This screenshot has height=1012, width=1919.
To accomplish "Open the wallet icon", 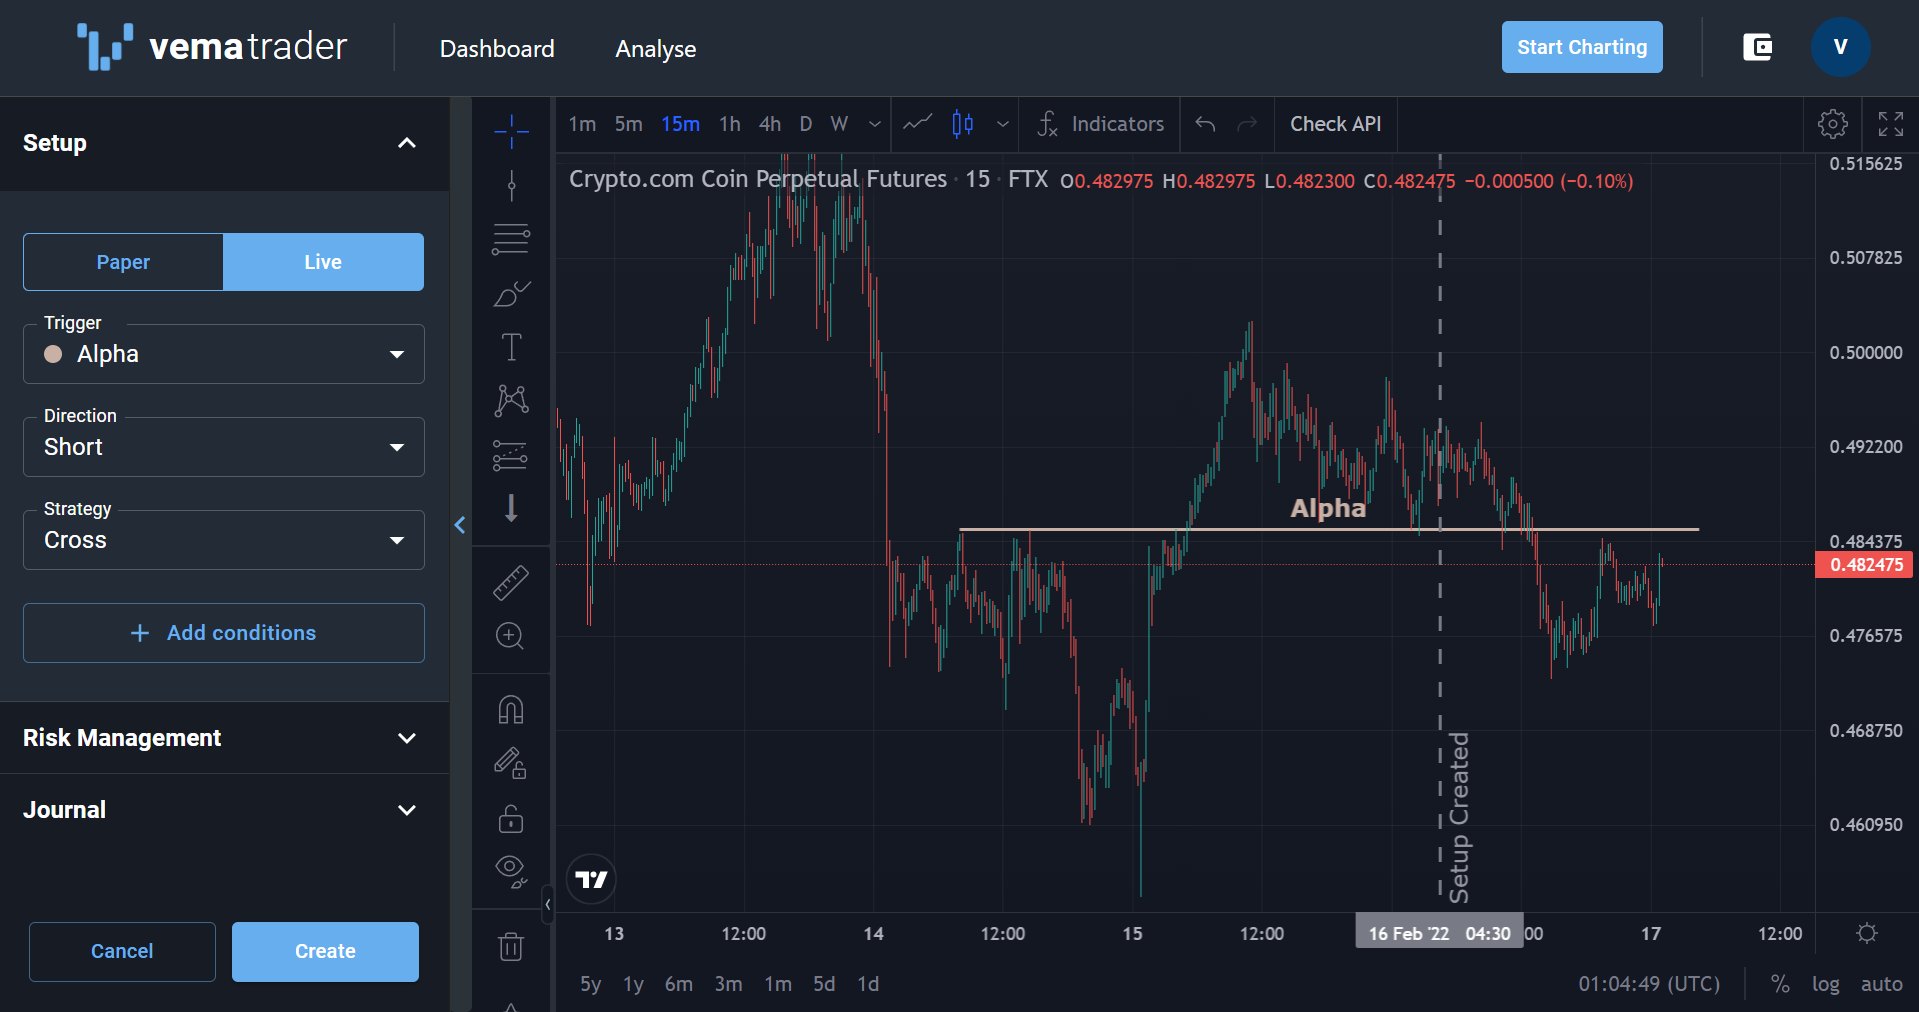I will [1758, 47].
